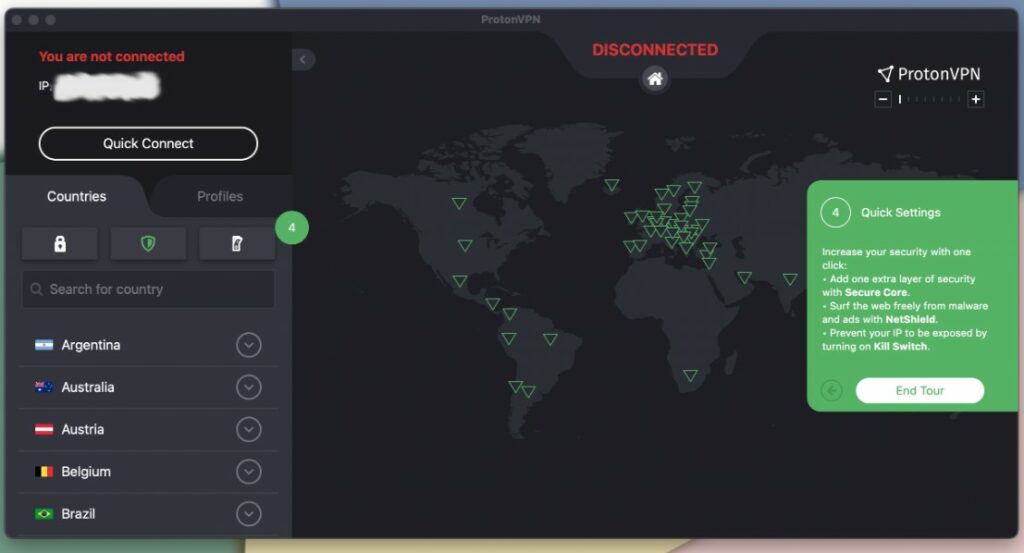
Task: Collapse the sidebar with the left chevron
Action: [303, 59]
